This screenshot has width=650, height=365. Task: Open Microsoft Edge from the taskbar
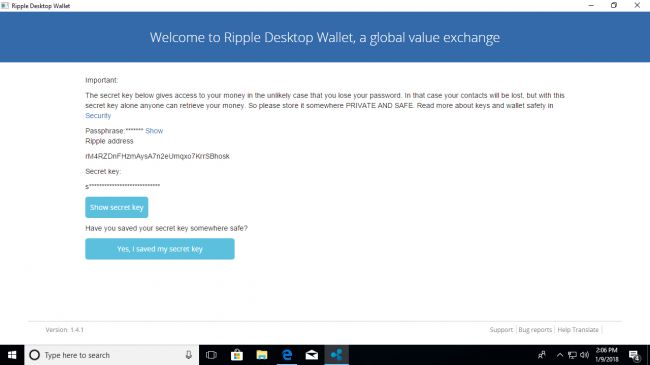point(287,355)
